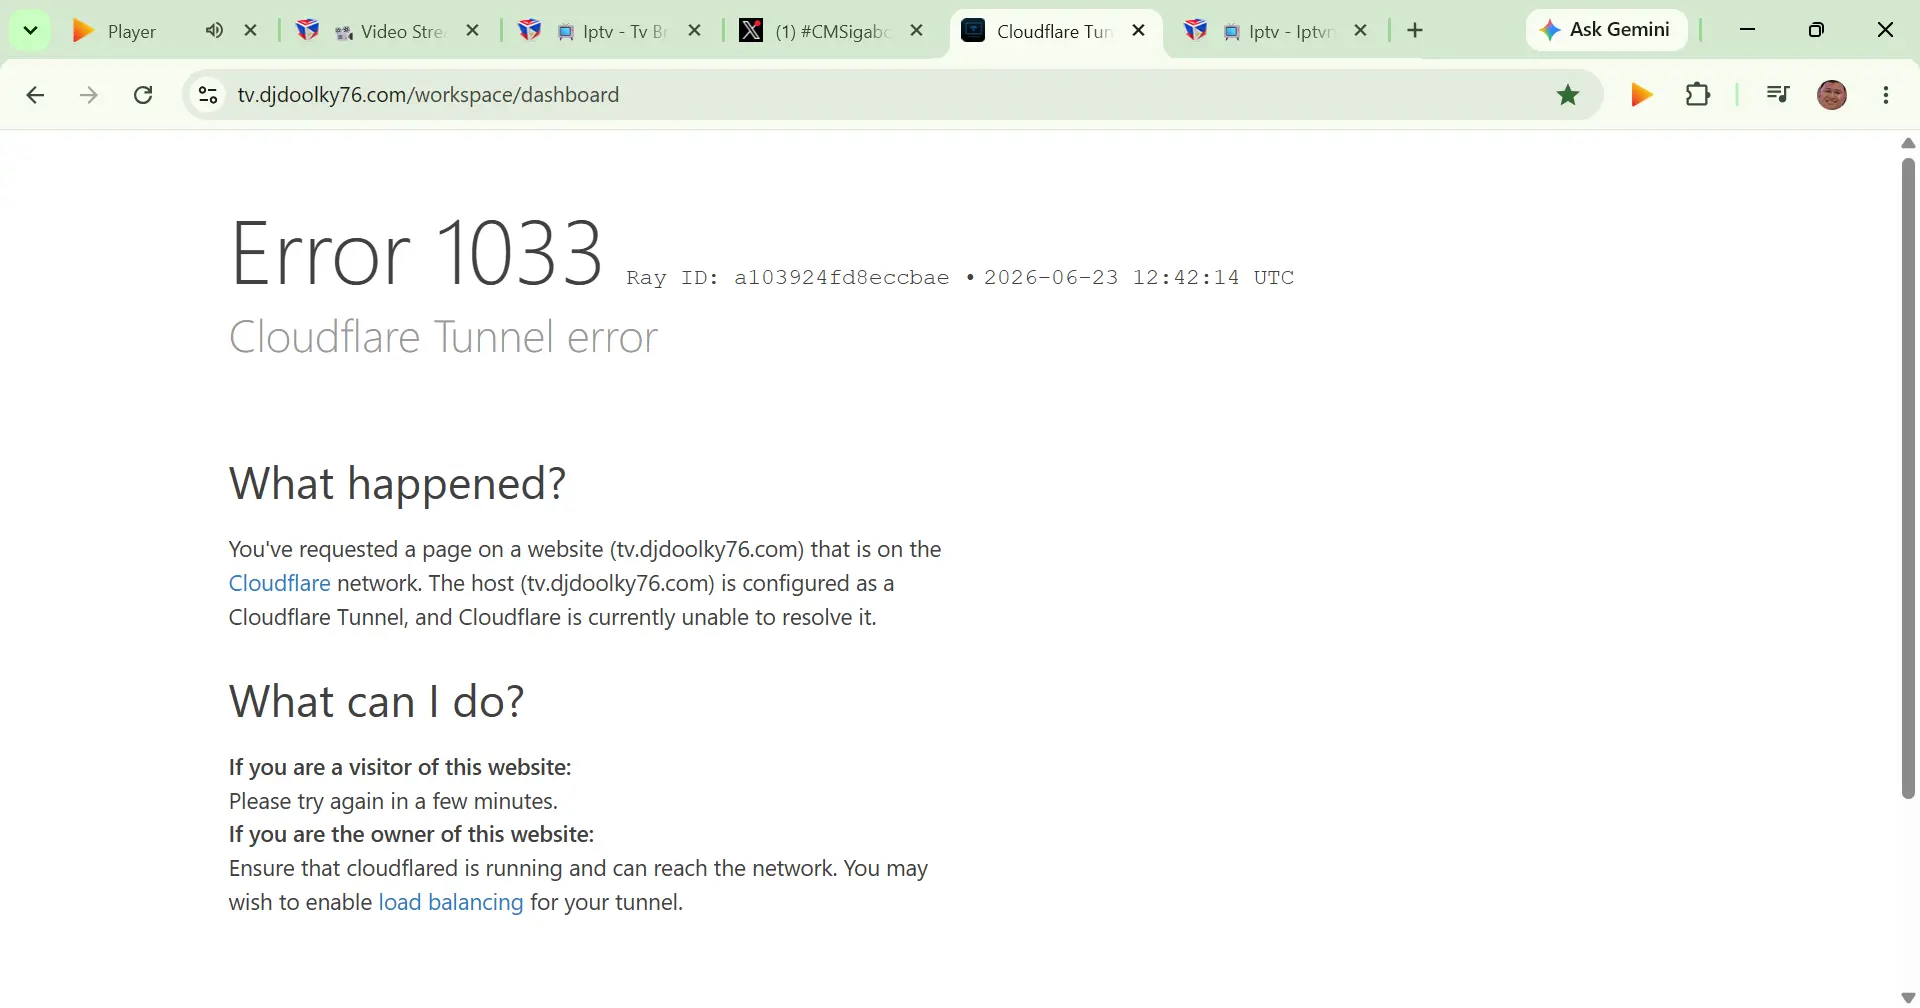The width and height of the screenshot is (1920, 1008).
Task: Close the Iptv - Iptvn tab
Action: pyautogui.click(x=1361, y=31)
